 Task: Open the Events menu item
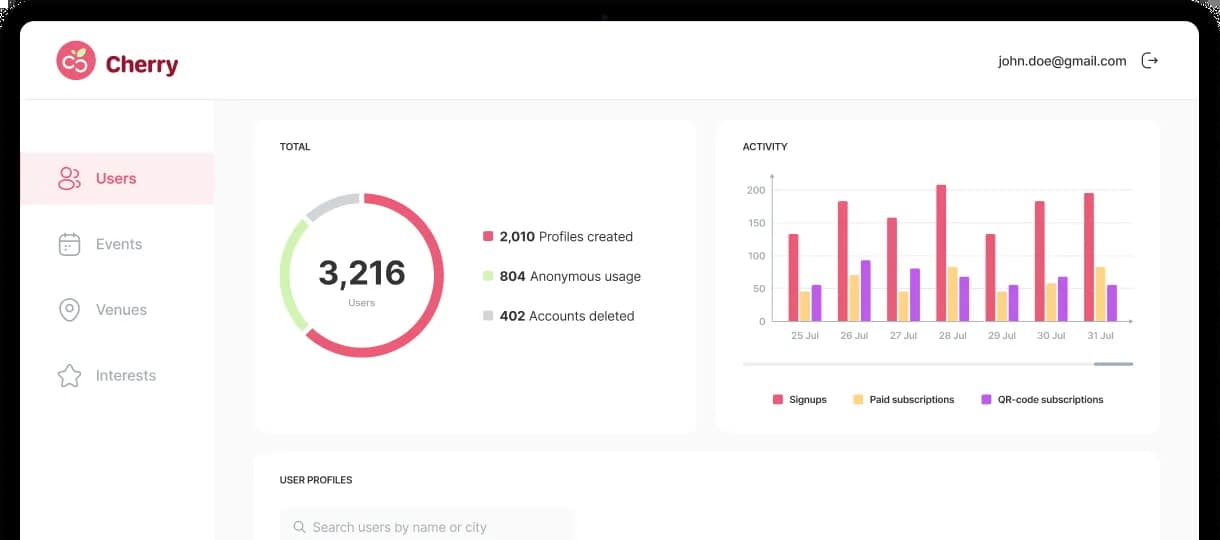tap(117, 244)
